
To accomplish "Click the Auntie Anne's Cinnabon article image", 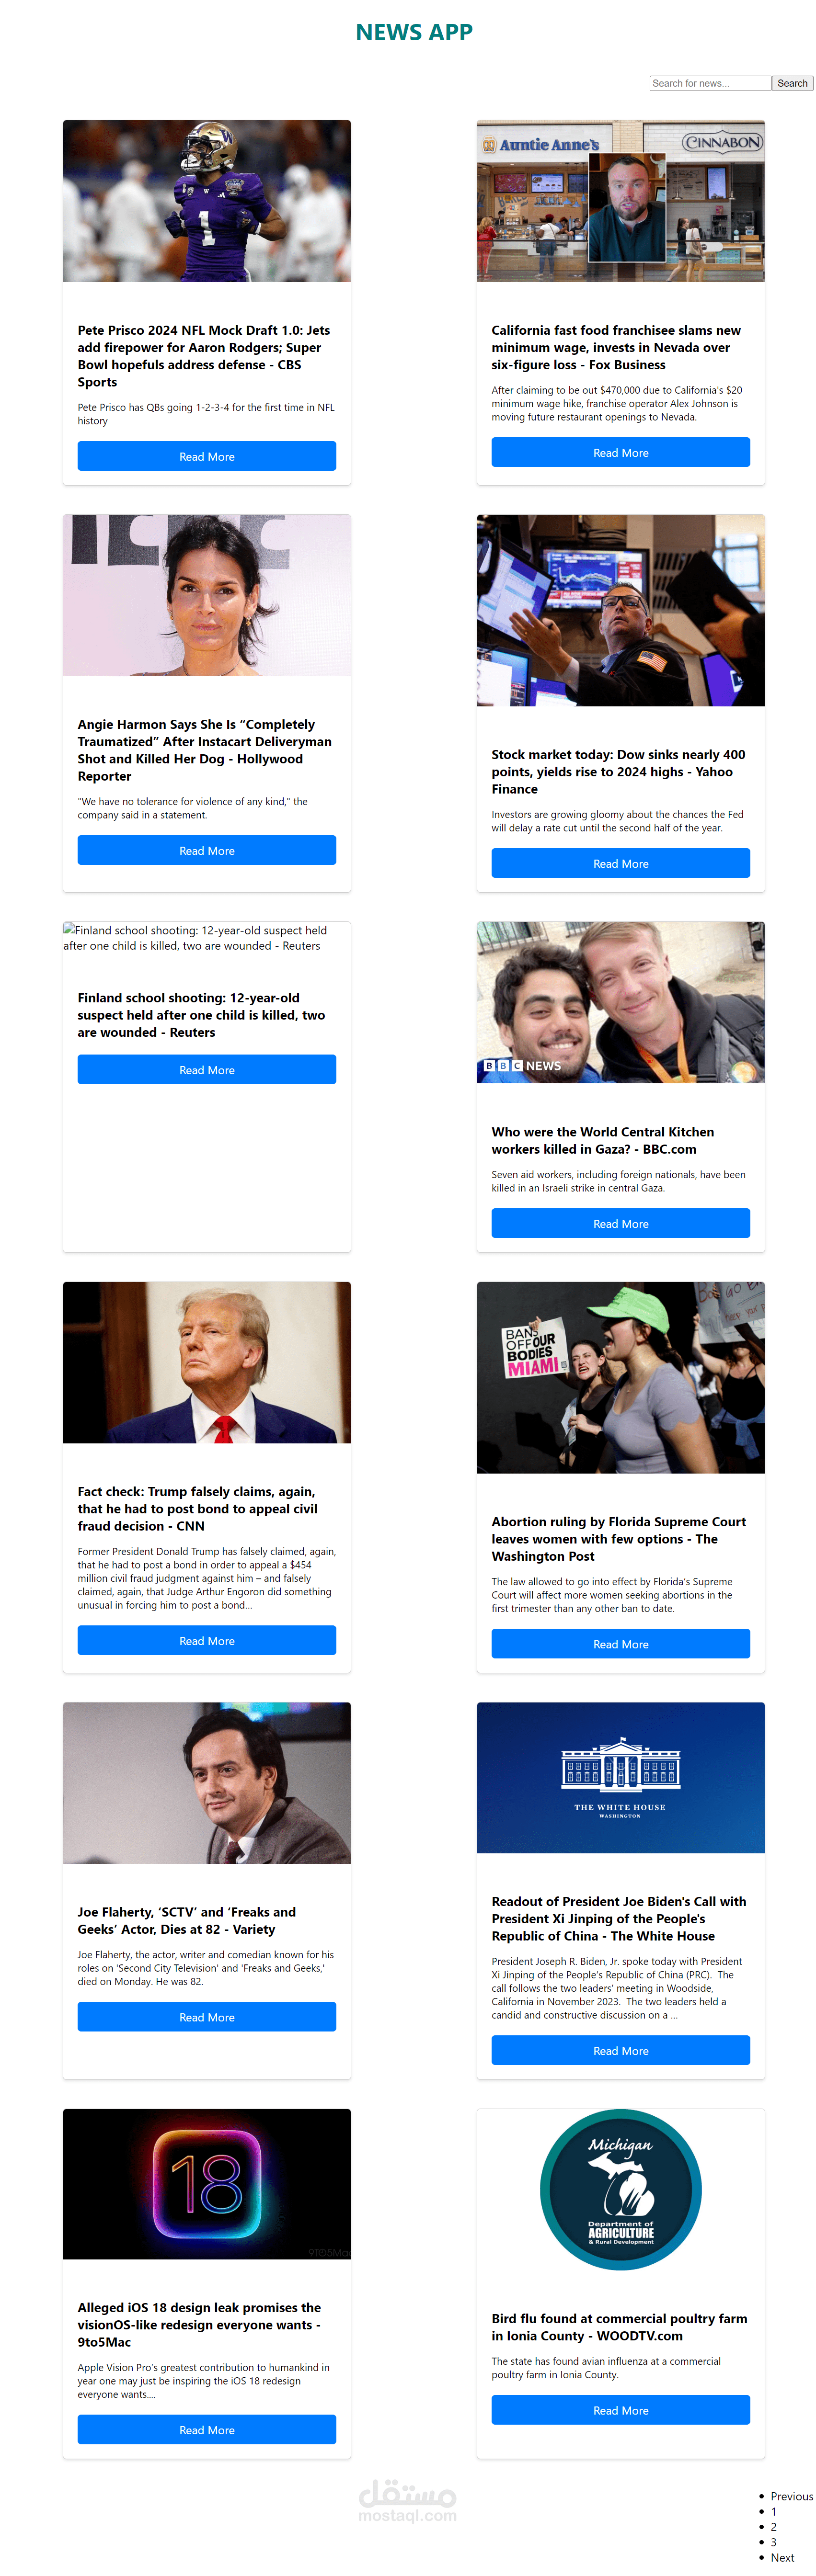I will pyautogui.click(x=620, y=201).
